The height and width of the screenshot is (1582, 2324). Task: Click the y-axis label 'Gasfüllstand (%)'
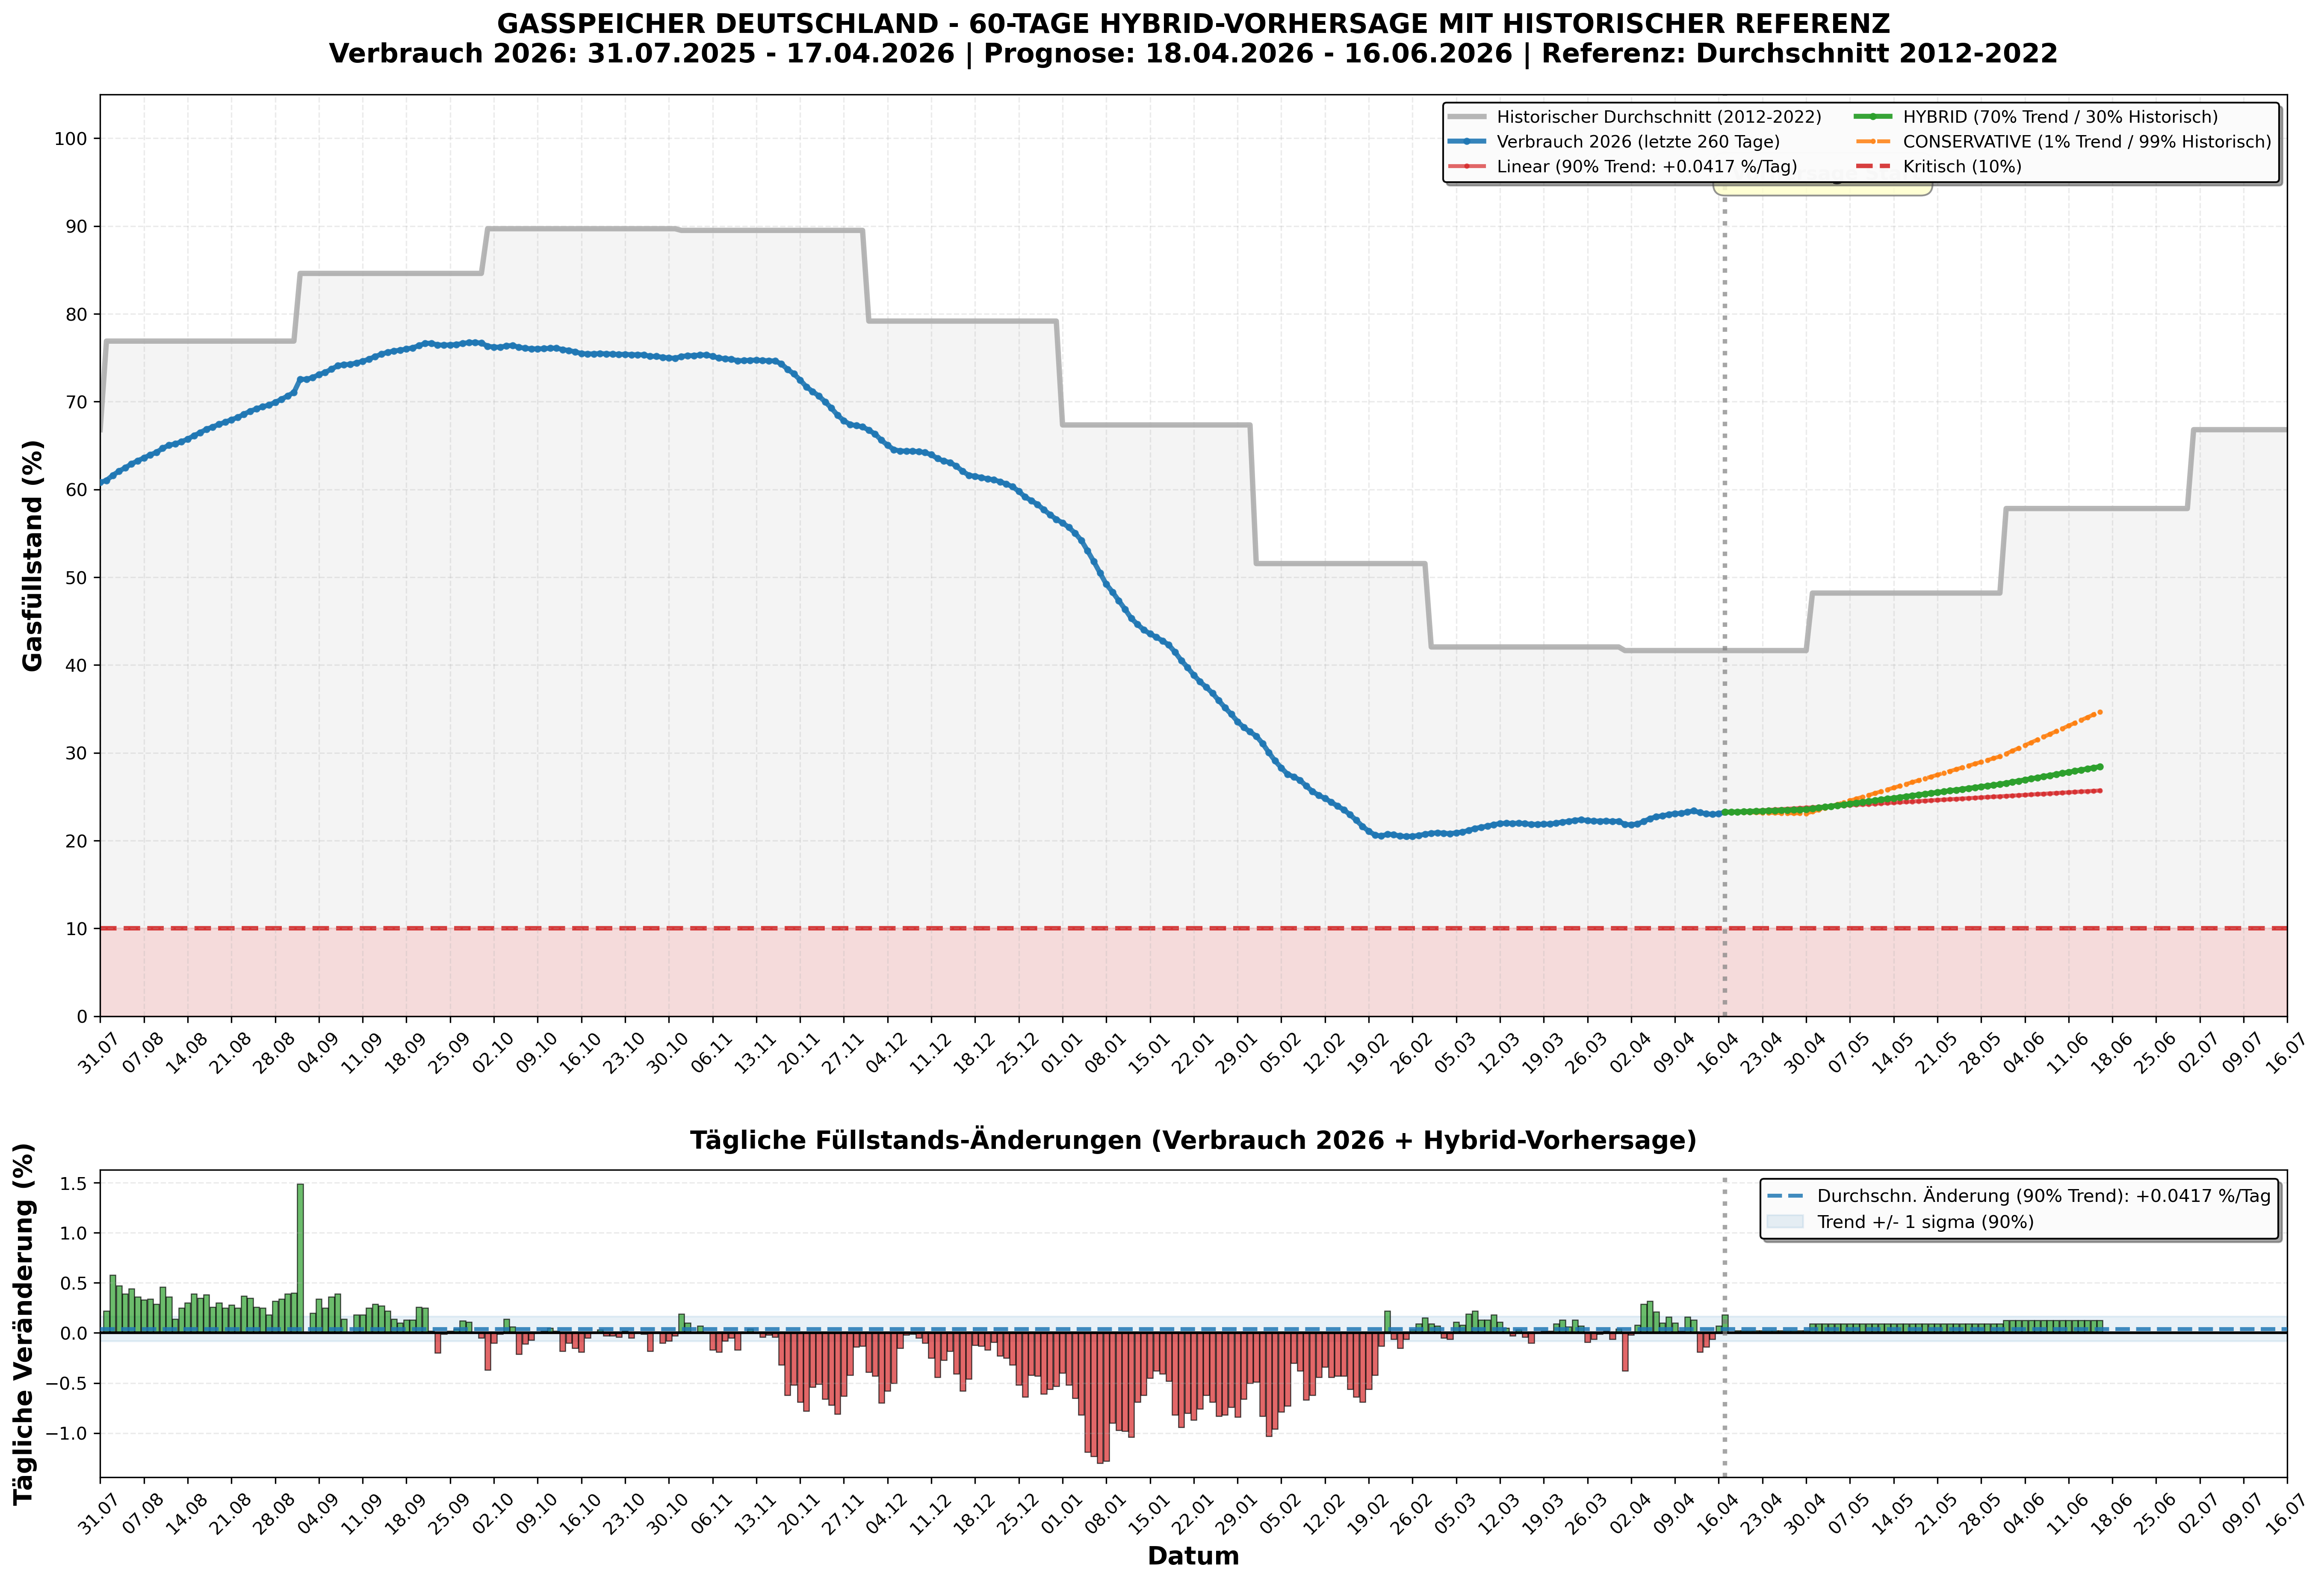pyautogui.click(x=33, y=556)
